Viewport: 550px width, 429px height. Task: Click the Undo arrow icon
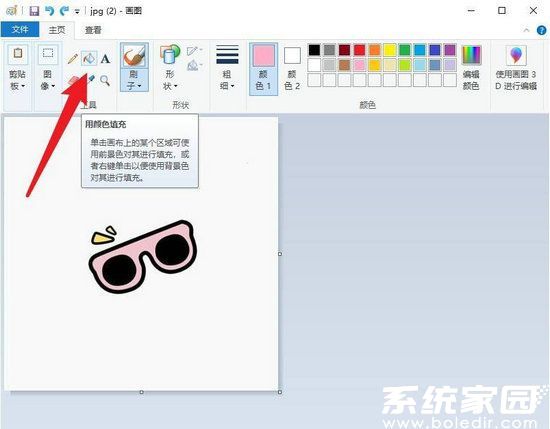[x=49, y=11]
